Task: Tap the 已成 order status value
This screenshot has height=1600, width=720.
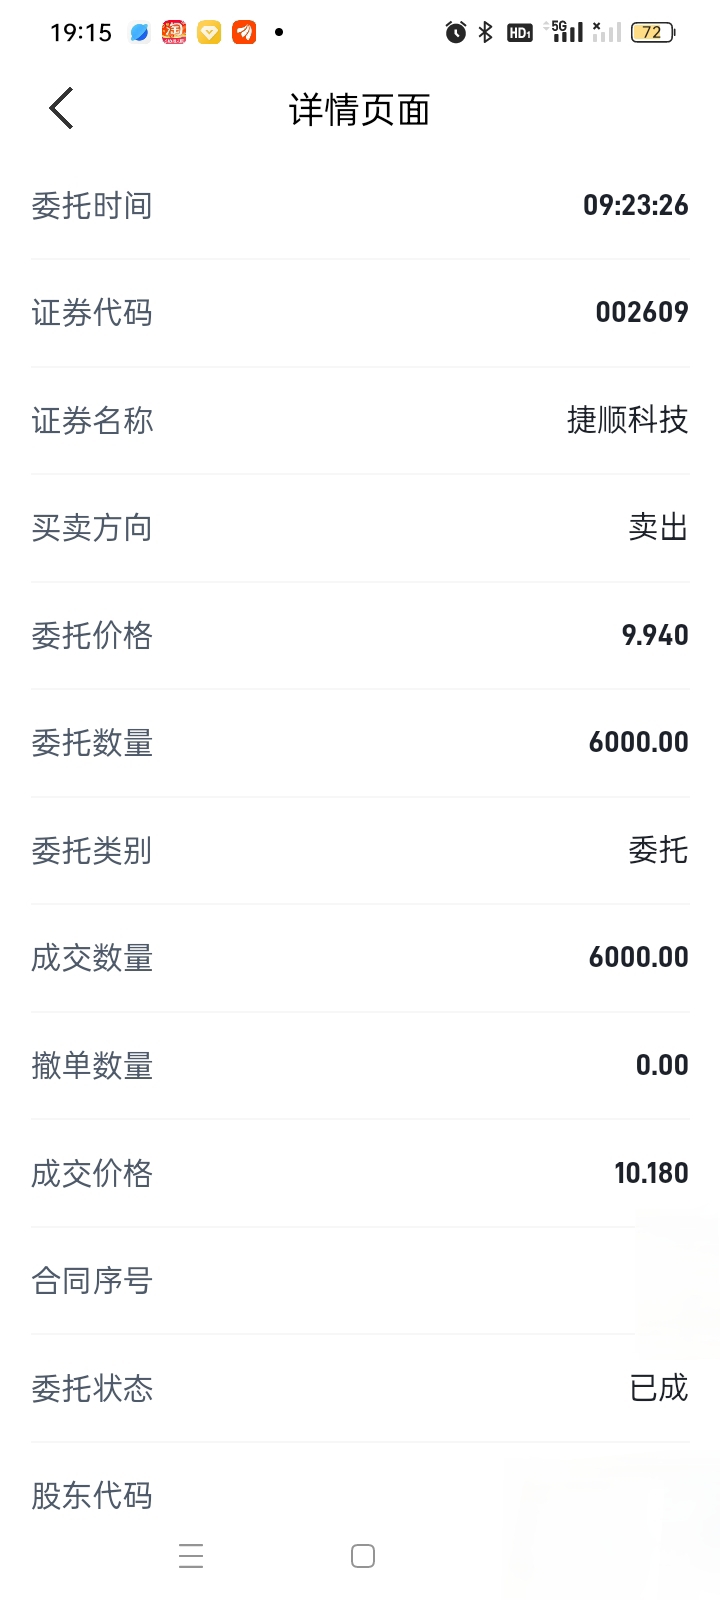Action: tap(658, 1388)
